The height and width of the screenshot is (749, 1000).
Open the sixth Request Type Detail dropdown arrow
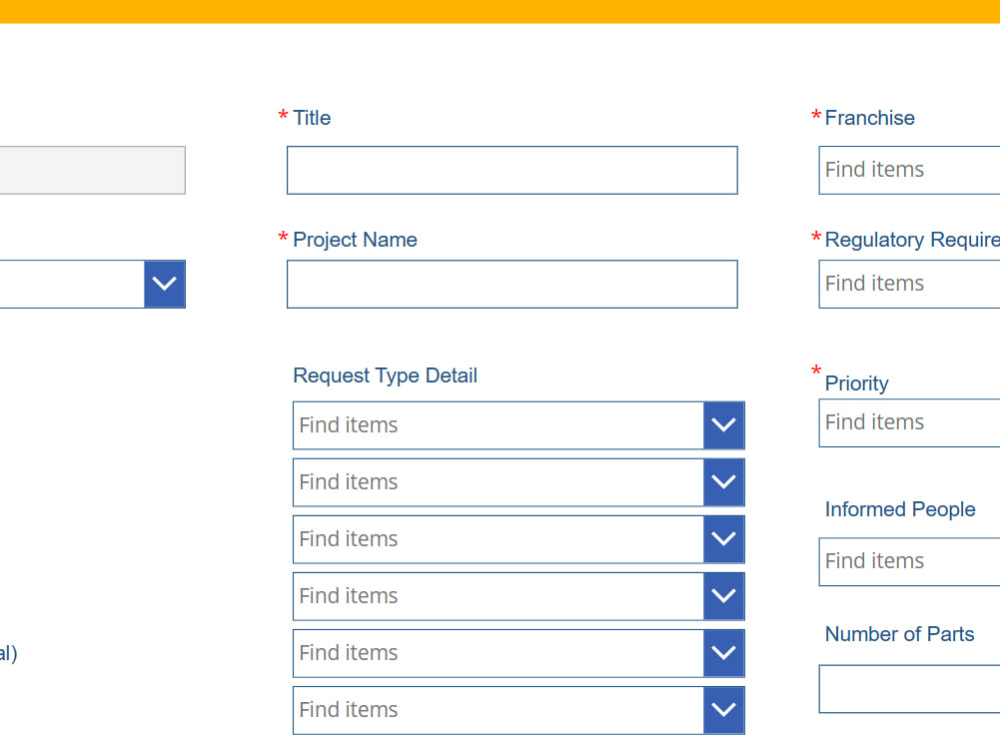[x=723, y=710]
